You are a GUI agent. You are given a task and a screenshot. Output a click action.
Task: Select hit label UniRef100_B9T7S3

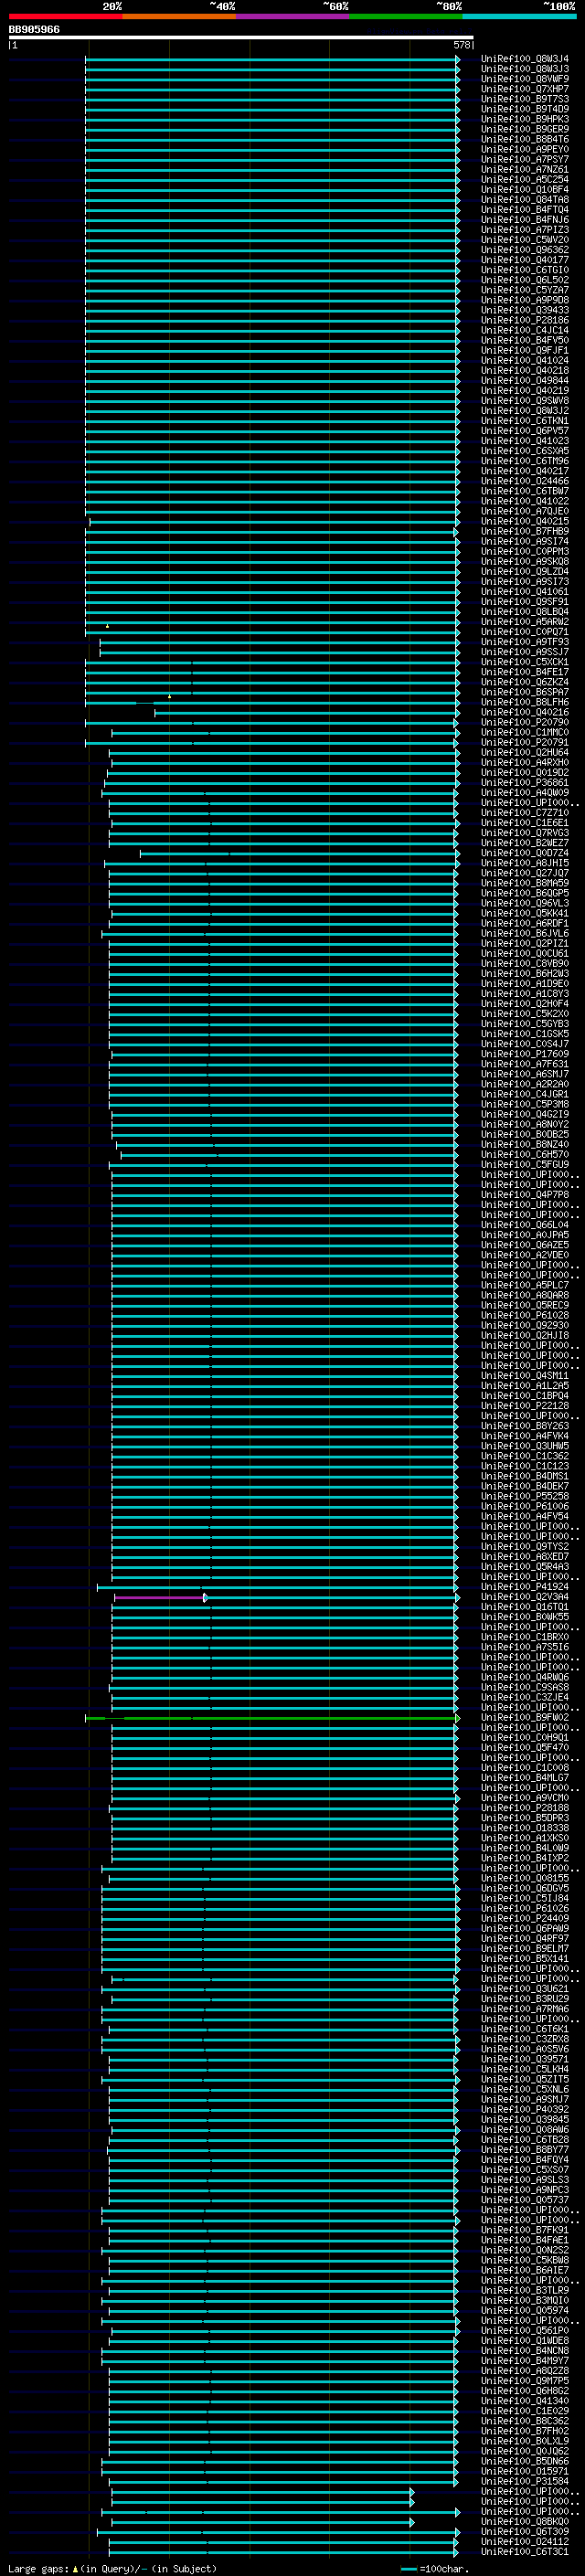525,99
